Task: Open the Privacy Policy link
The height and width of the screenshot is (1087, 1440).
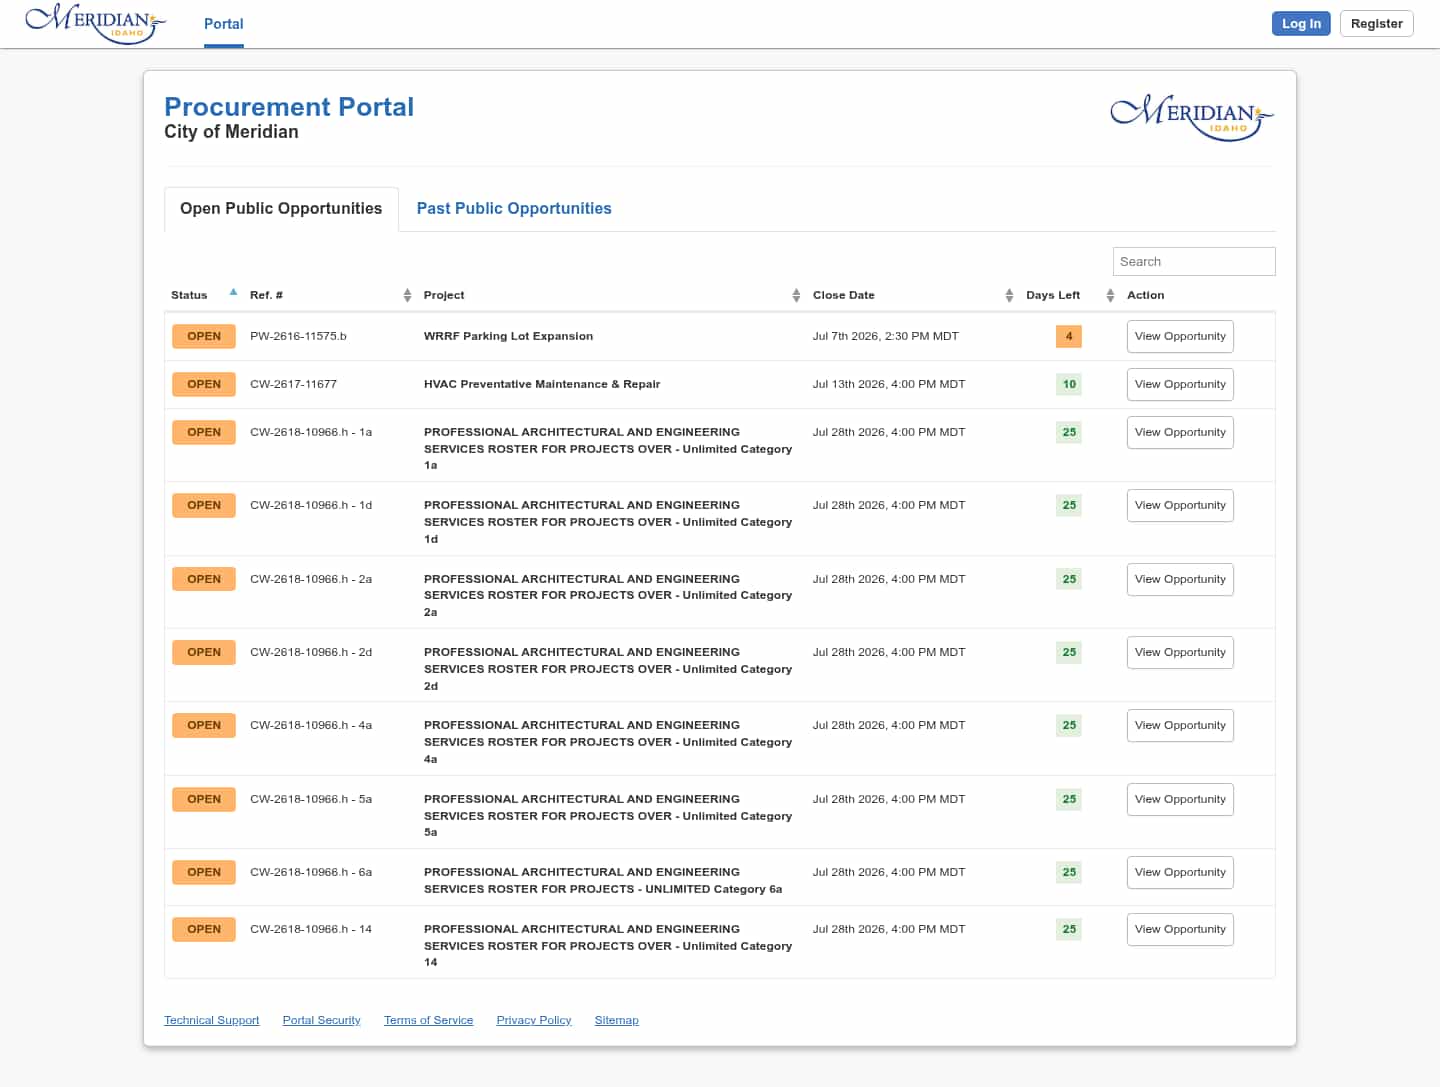Action: tap(534, 1020)
